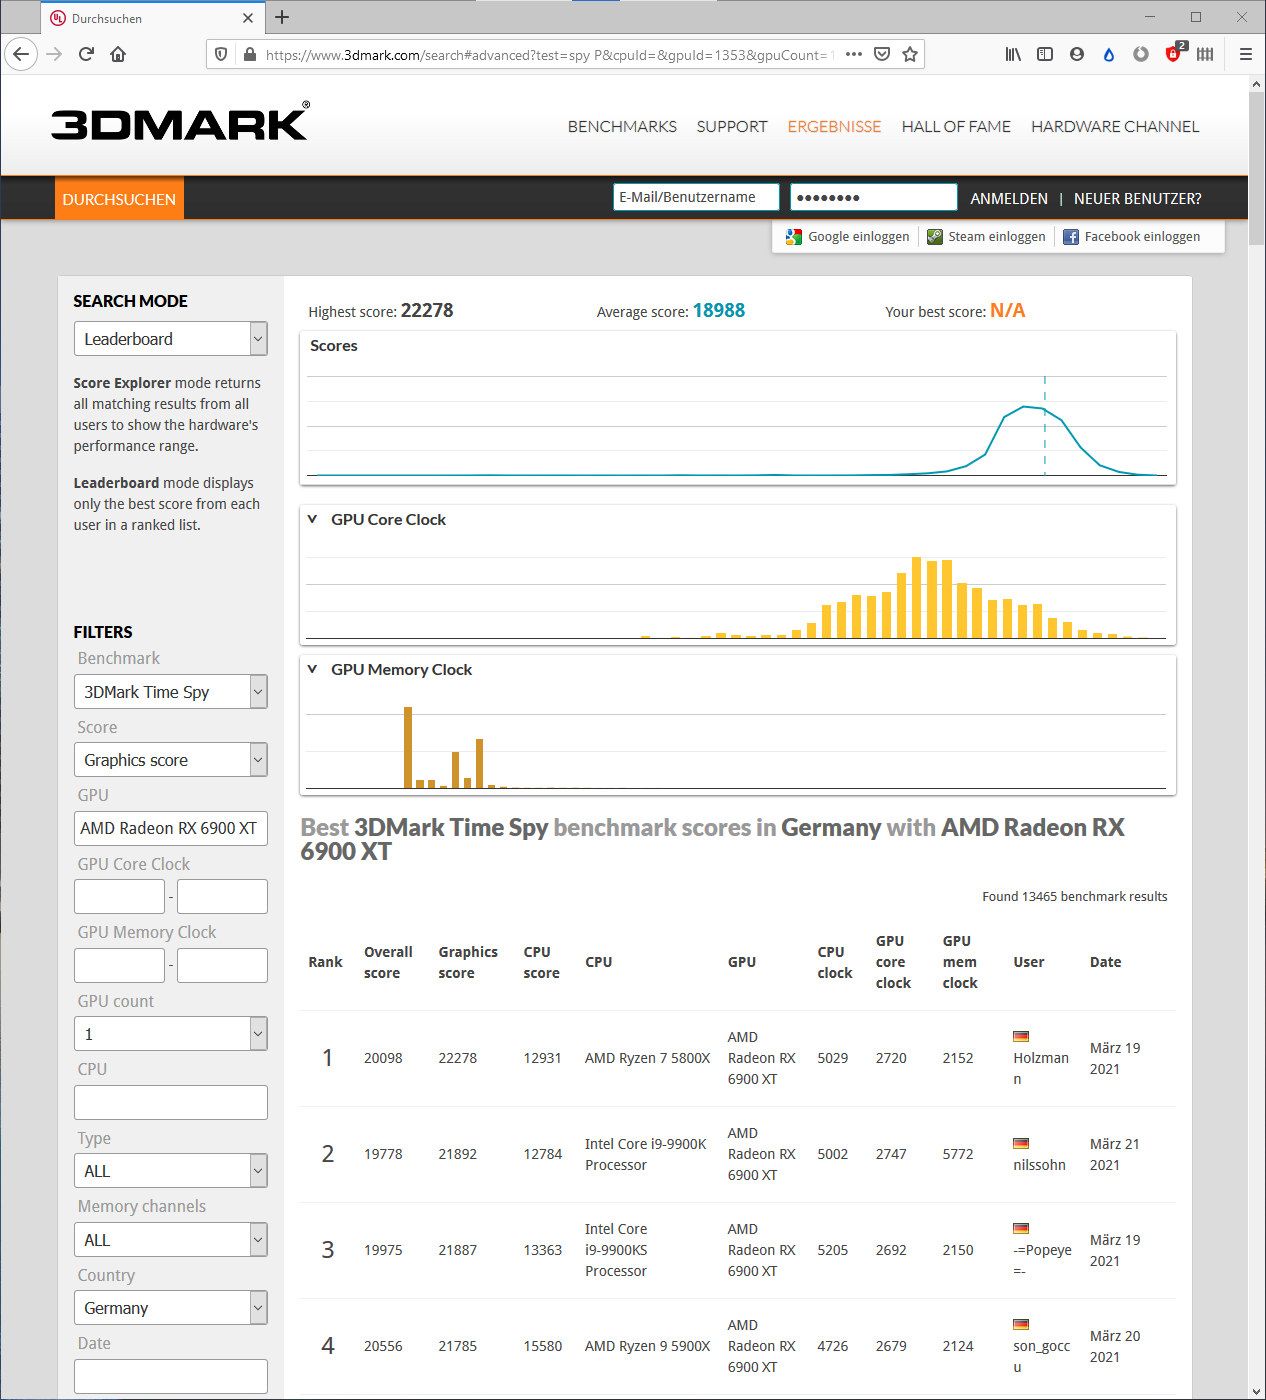Image resolution: width=1266 pixels, height=1400 pixels.
Task: Go back with the browser back arrow
Action: (x=21, y=54)
